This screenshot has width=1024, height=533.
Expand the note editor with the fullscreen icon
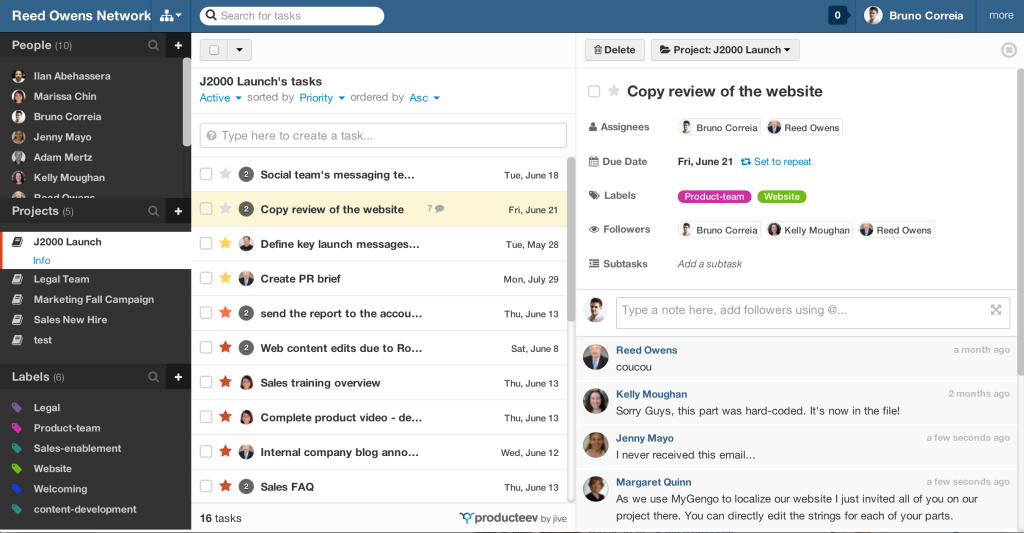coord(996,310)
